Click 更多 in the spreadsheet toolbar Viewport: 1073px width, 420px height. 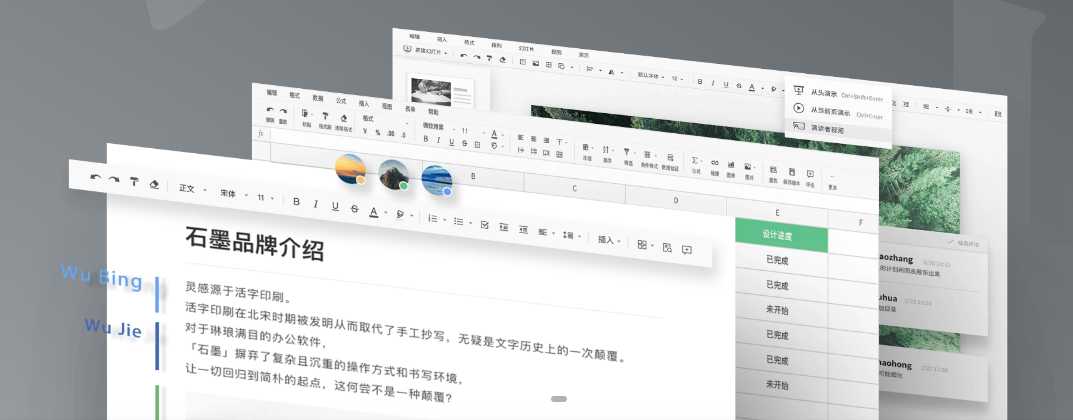tap(832, 182)
